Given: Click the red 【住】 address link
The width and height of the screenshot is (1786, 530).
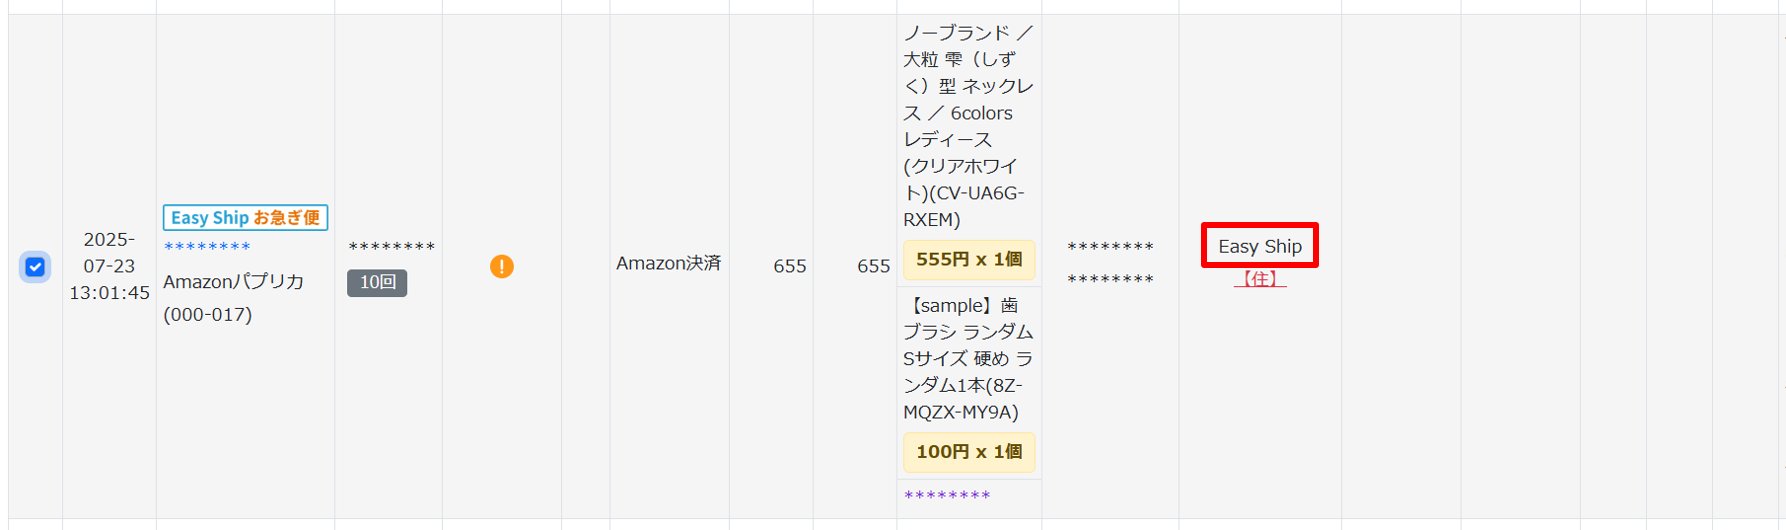Looking at the screenshot, I should (1260, 279).
